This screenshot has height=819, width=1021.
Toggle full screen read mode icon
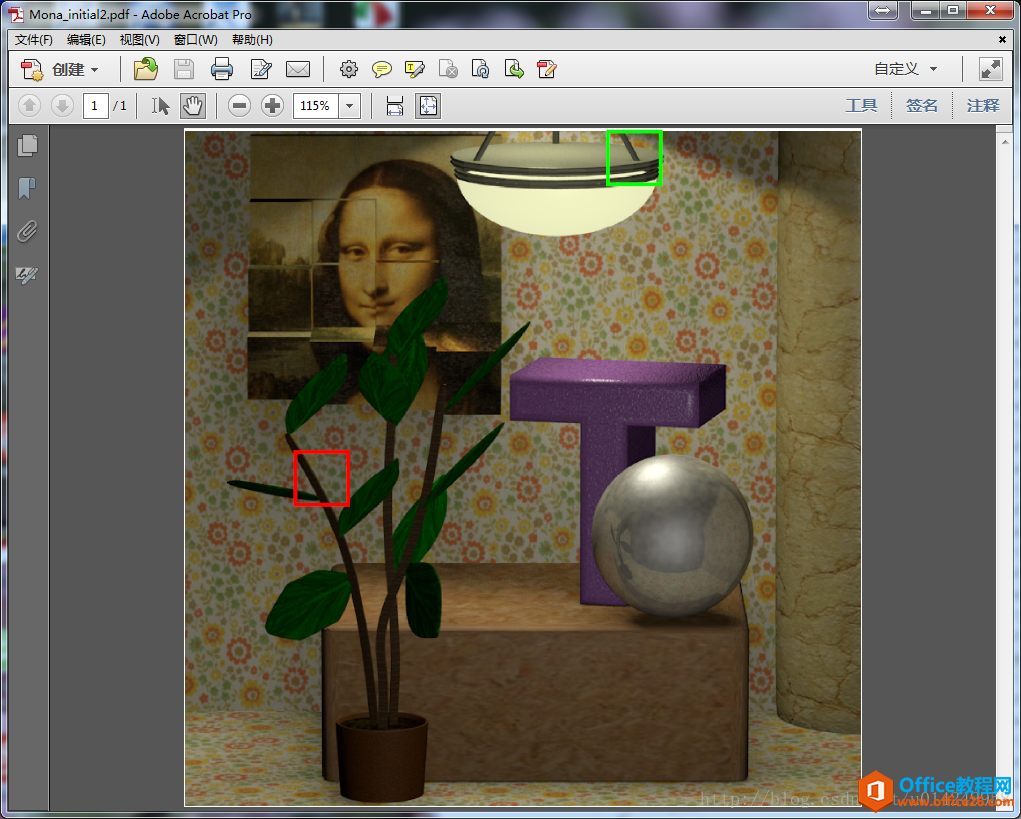click(x=990, y=69)
